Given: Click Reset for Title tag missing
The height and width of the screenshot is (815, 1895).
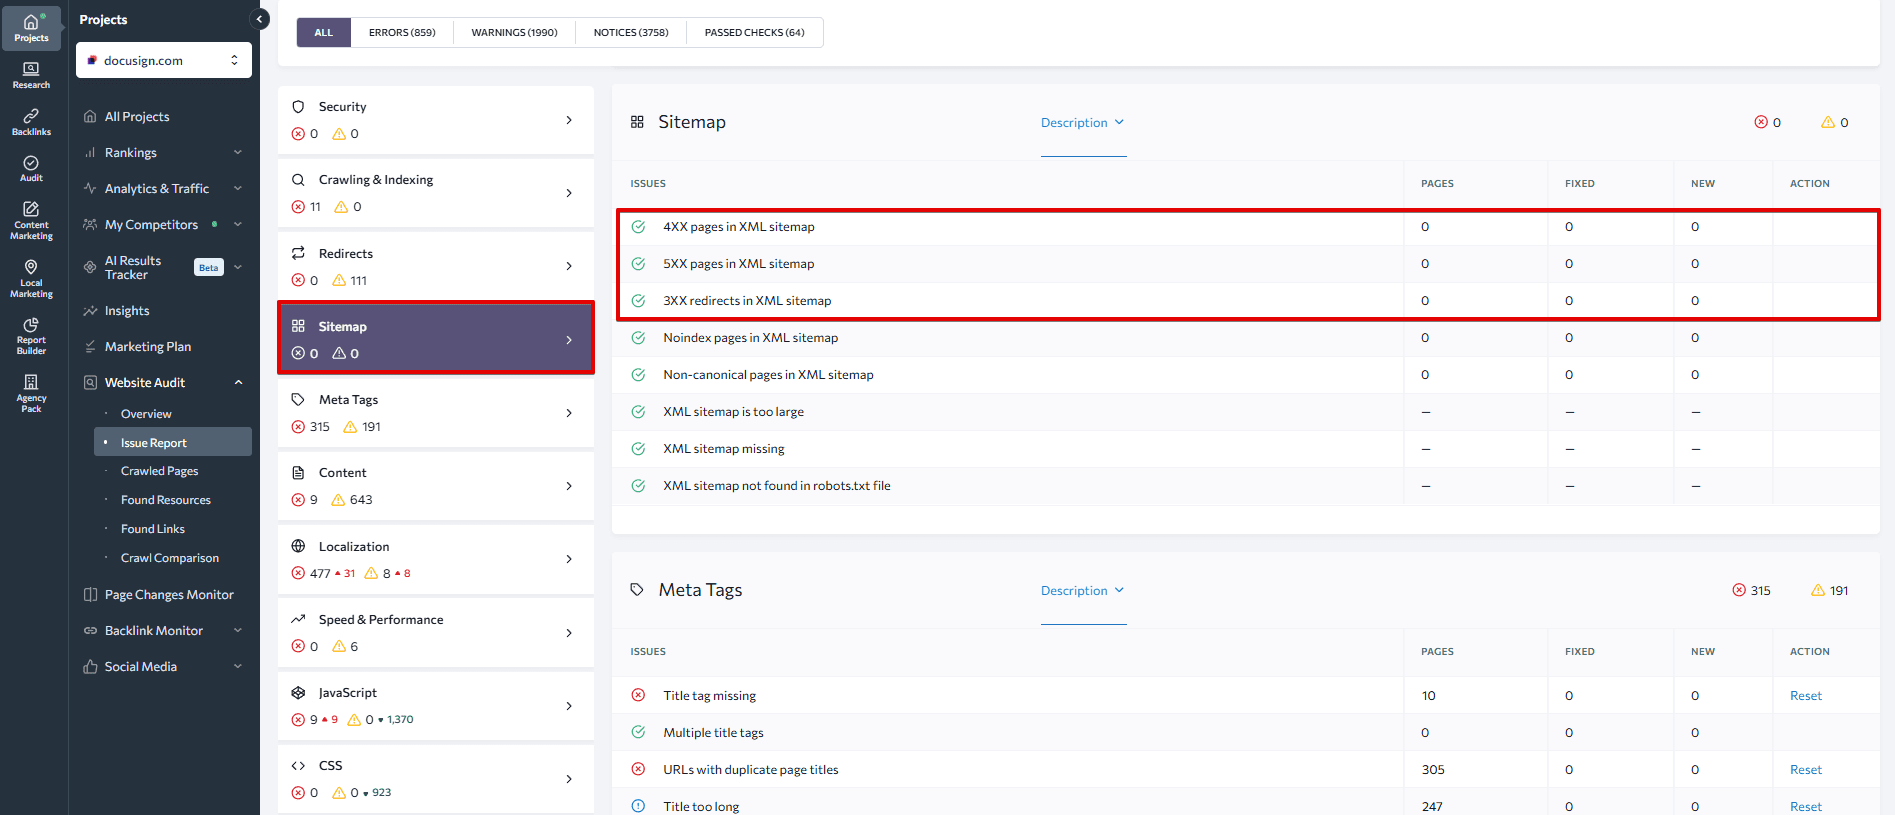Looking at the screenshot, I should [1805, 696].
